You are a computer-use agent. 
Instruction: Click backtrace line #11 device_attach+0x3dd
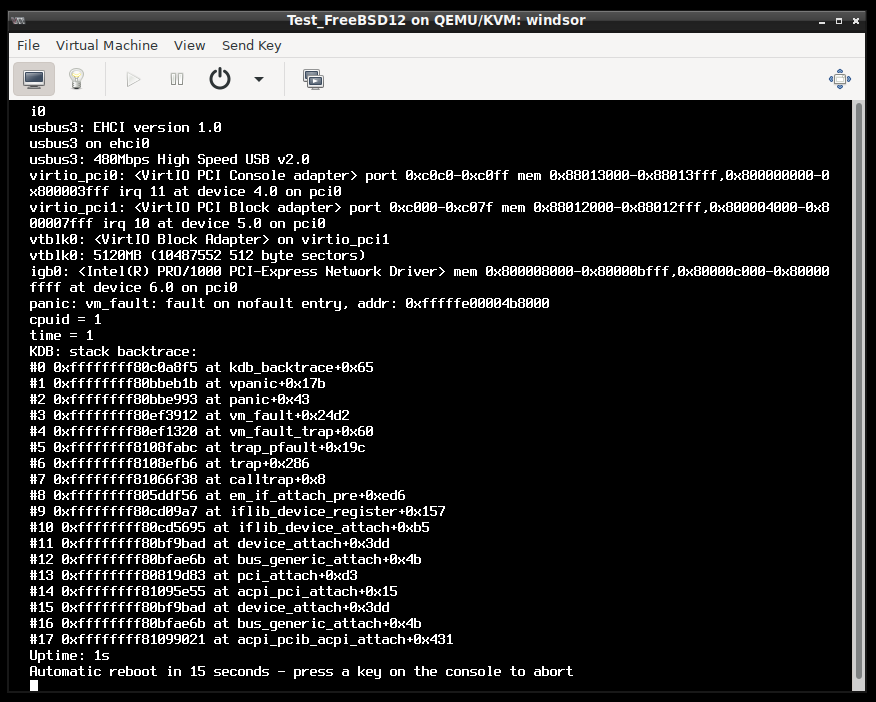(210, 543)
